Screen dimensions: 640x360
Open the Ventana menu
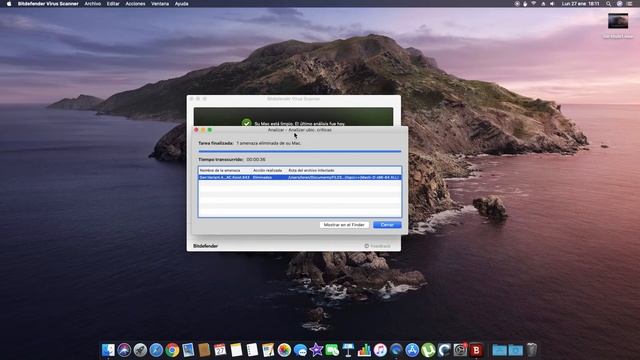[160, 4]
